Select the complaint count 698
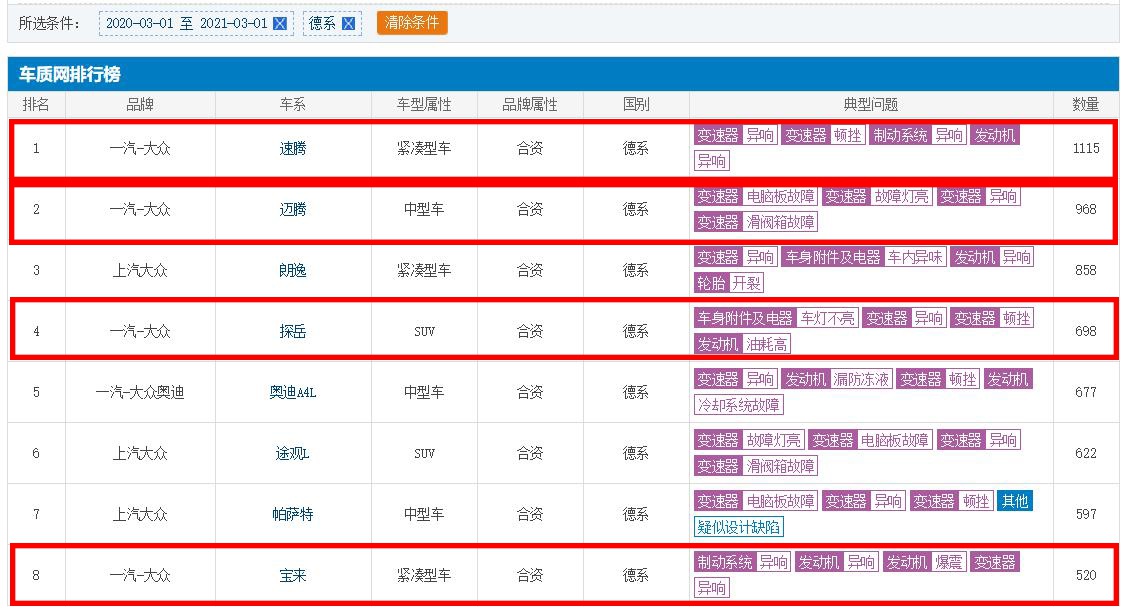This screenshot has height=614, width=1128. click(1086, 332)
